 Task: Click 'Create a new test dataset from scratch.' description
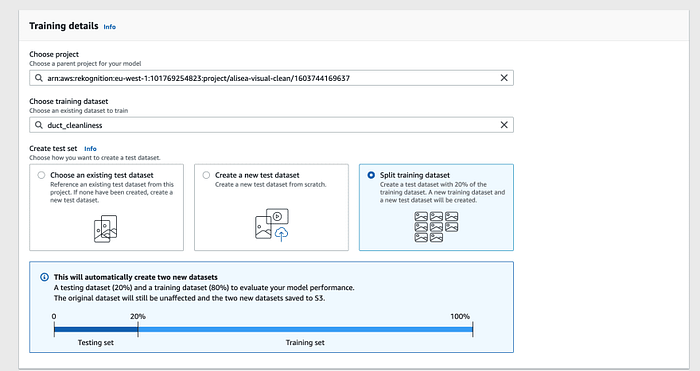click(x=271, y=184)
